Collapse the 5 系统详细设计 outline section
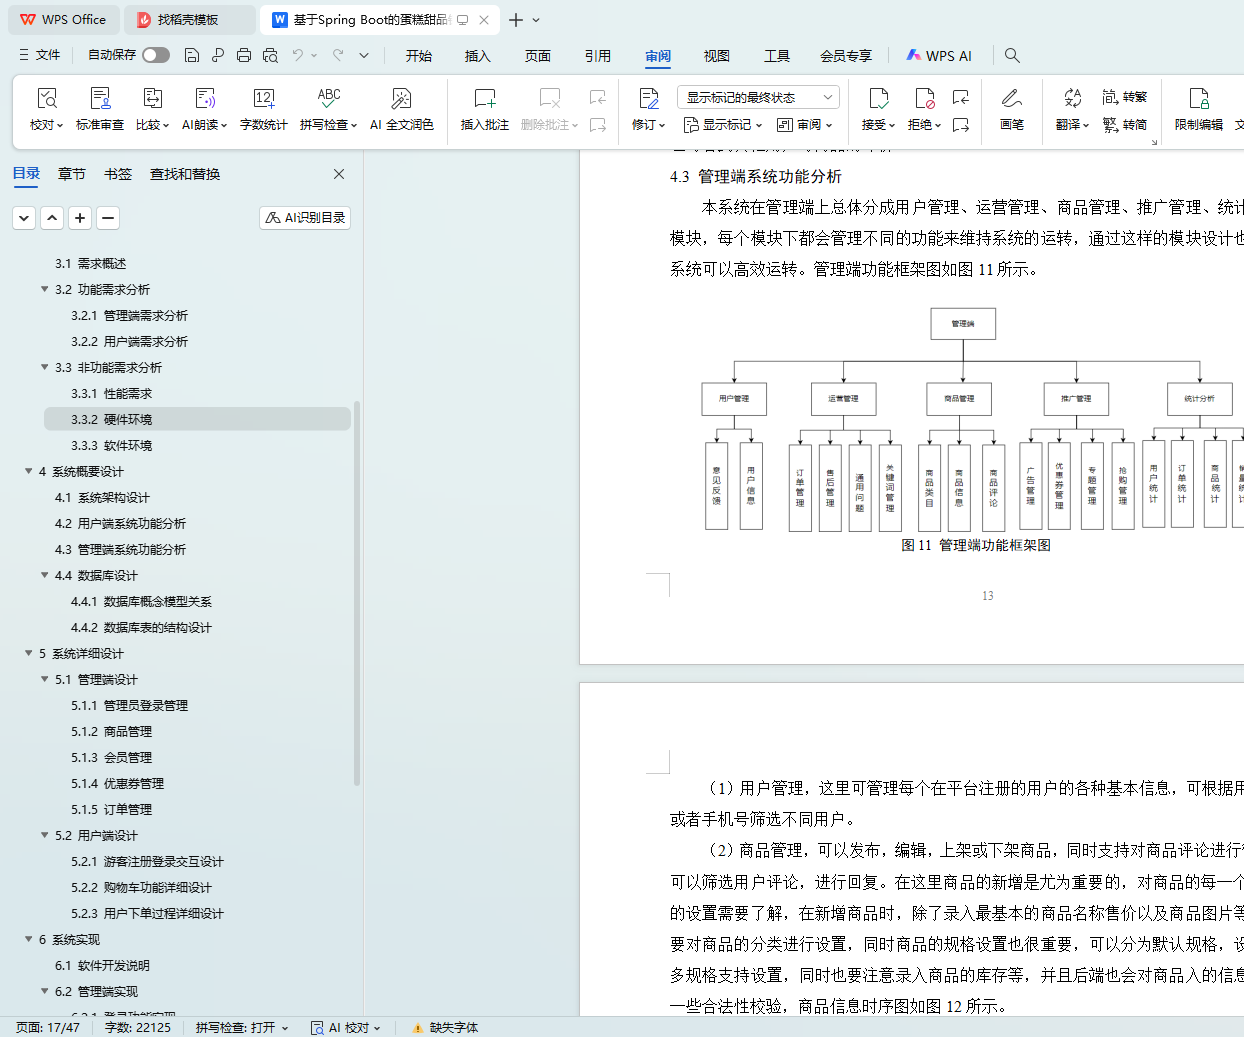The height and width of the screenshot is (1037, 1244). pos(29,653)
